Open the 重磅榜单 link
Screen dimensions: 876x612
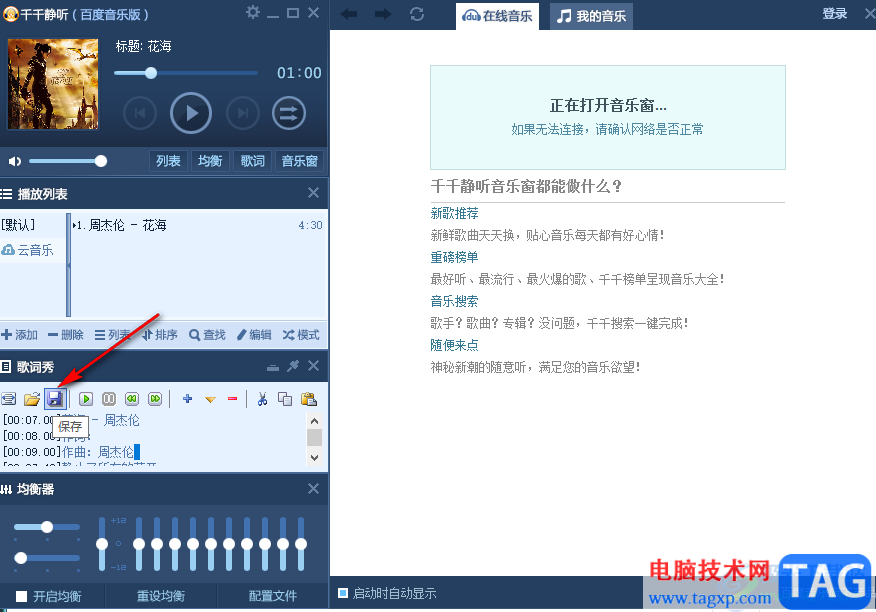point(454,257)
